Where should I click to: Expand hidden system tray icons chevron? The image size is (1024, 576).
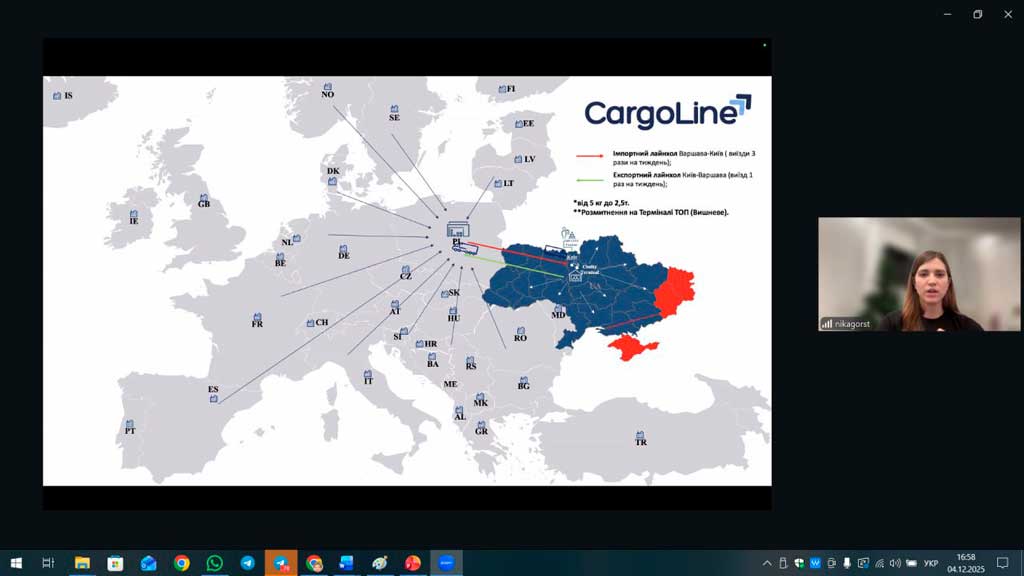767,563
